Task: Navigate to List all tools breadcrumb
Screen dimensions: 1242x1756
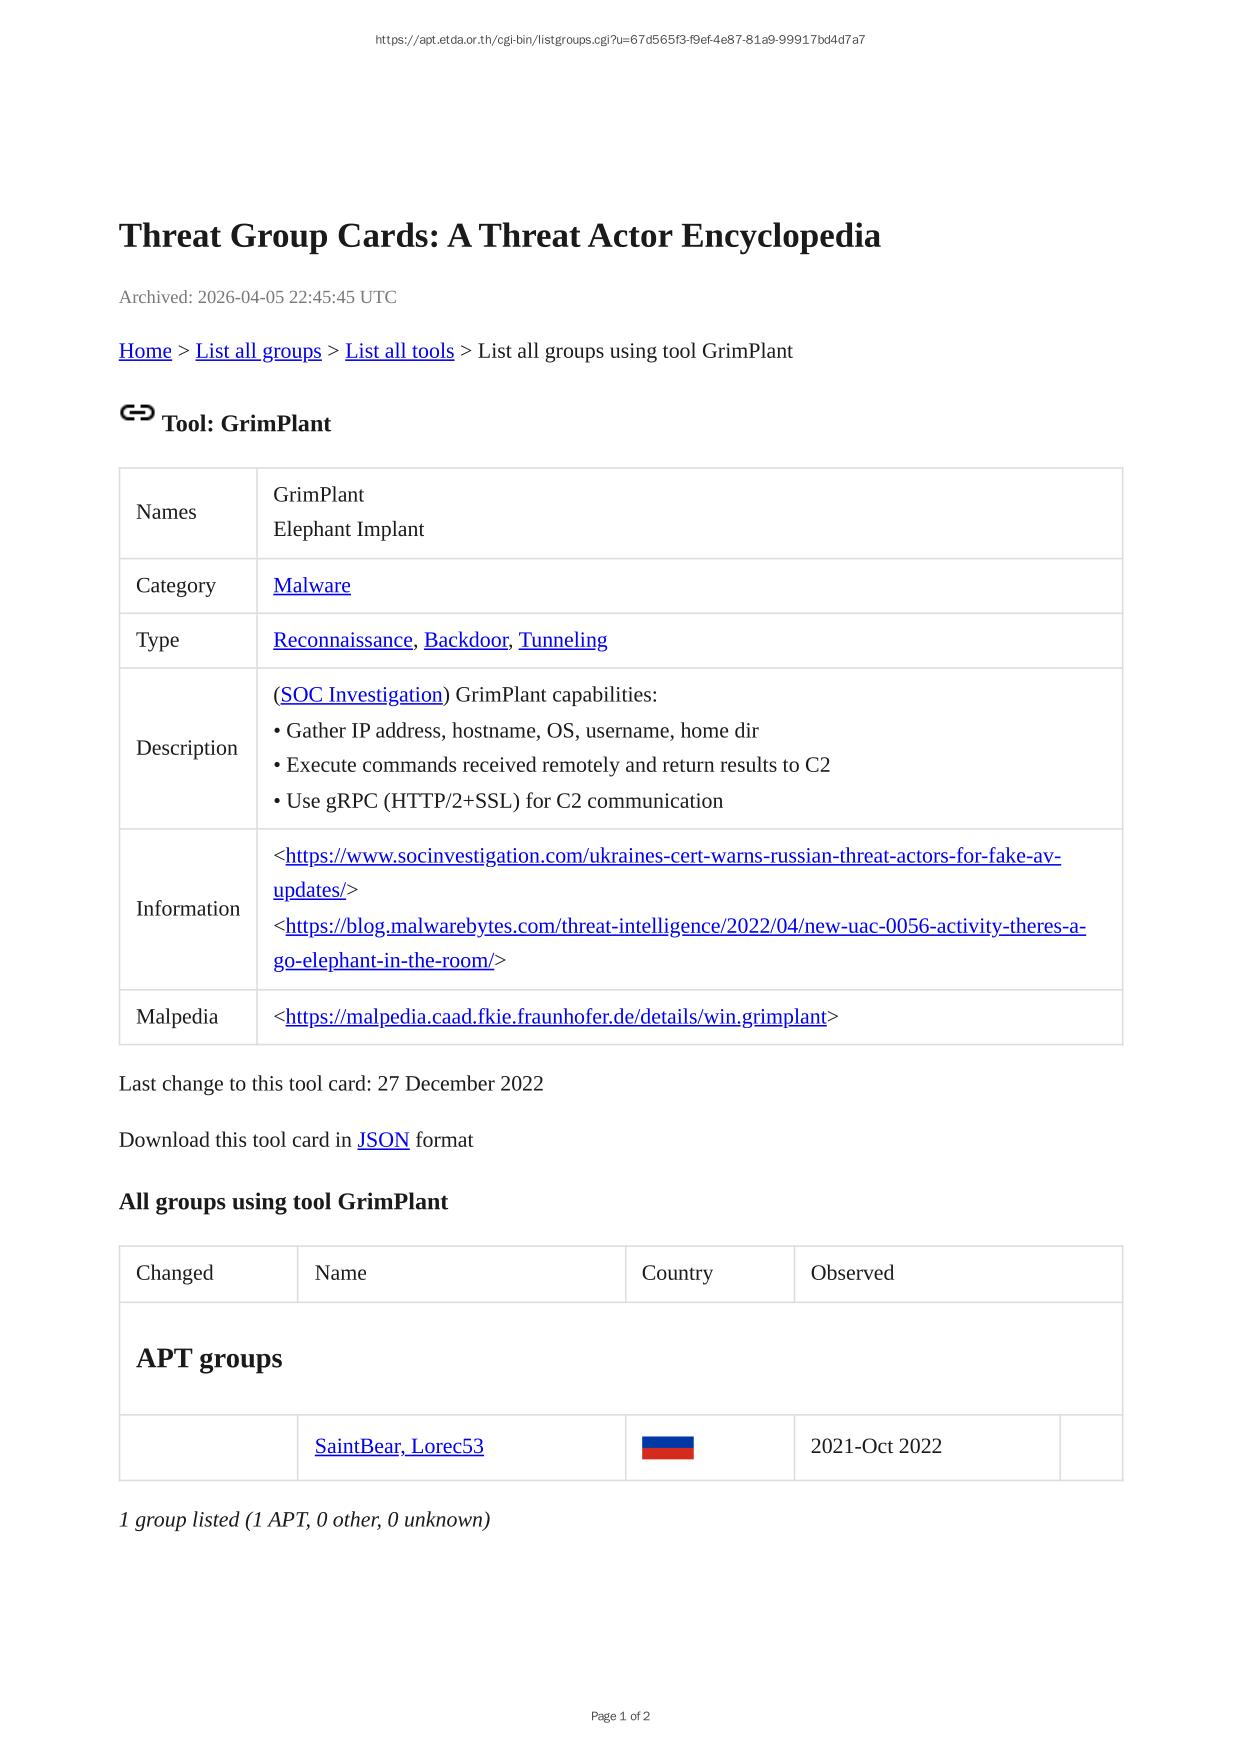Action: click(399, 351)
